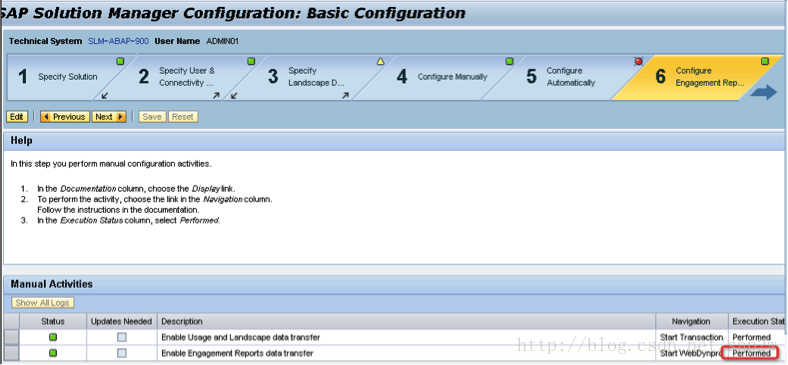Click Show All Logs button

[43, 303]
